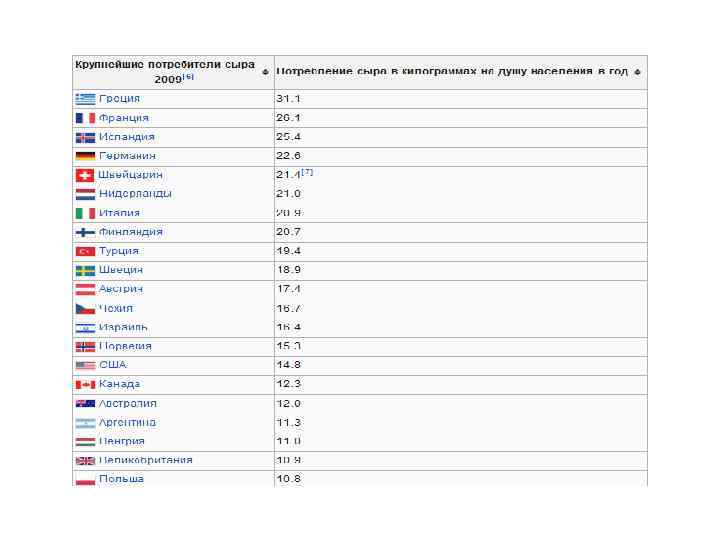Click the Germany flag icon
This screenshot has height=540, width=720.
(85, 156)
